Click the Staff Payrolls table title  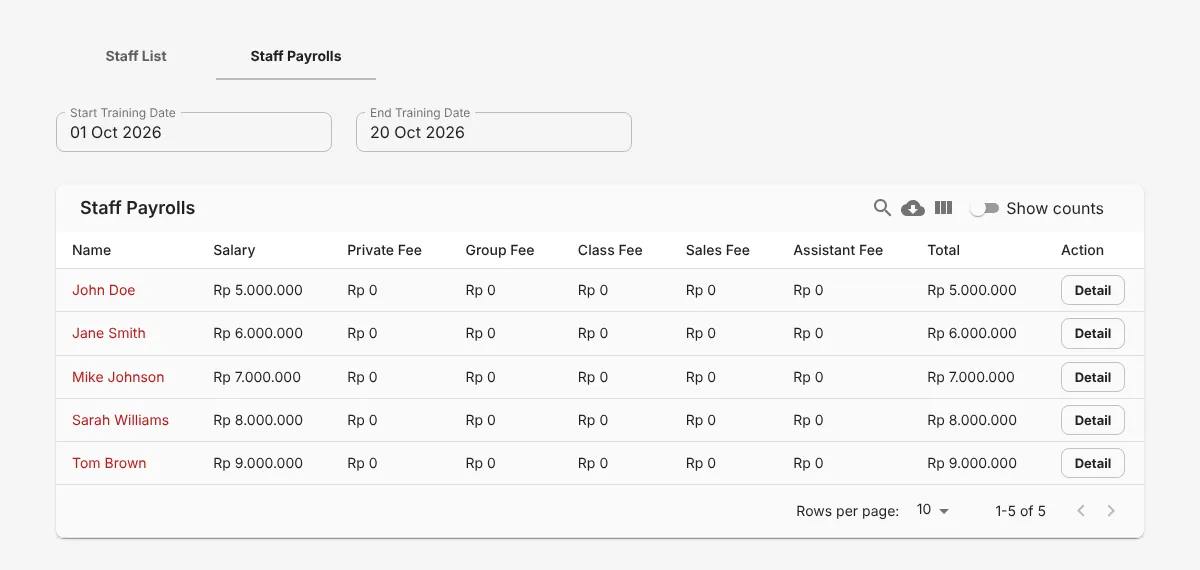click(138, 208)
